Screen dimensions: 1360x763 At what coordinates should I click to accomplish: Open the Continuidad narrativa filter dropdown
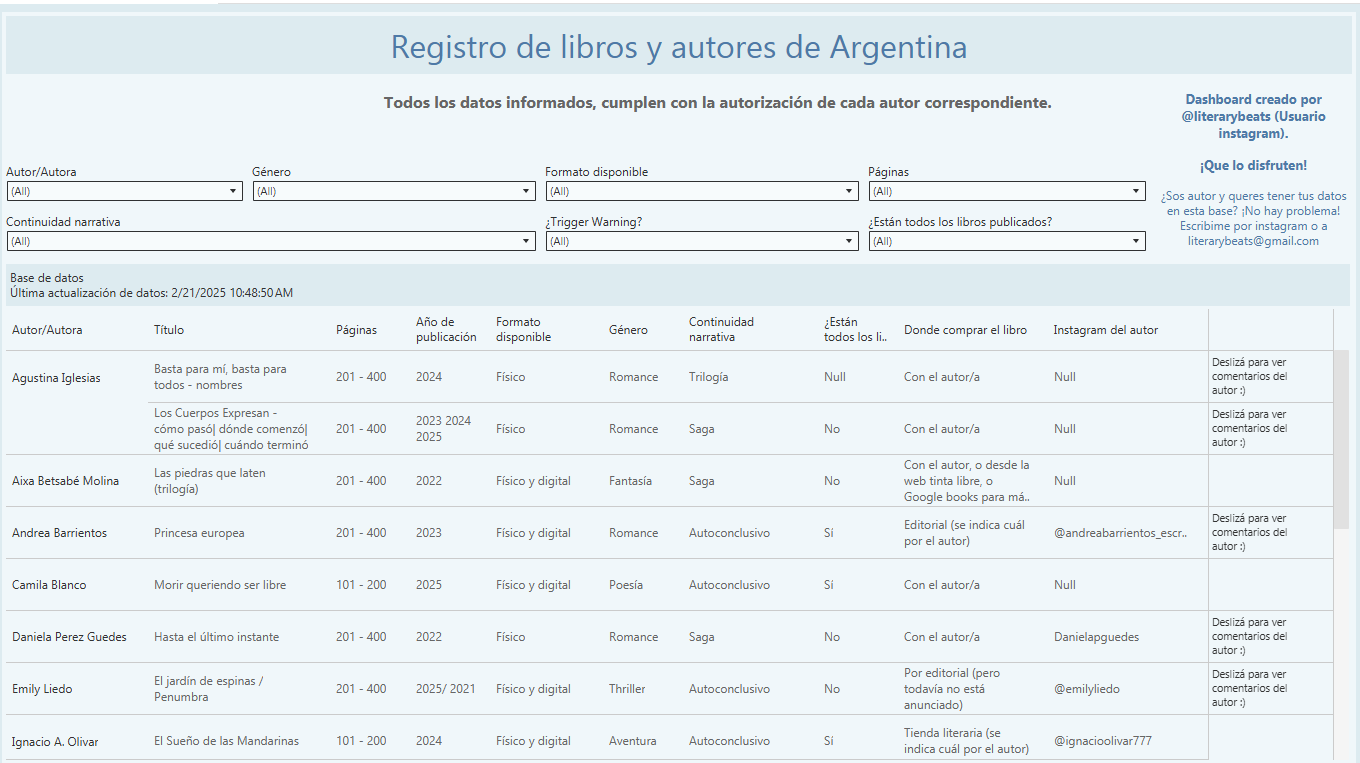(271, 241)
